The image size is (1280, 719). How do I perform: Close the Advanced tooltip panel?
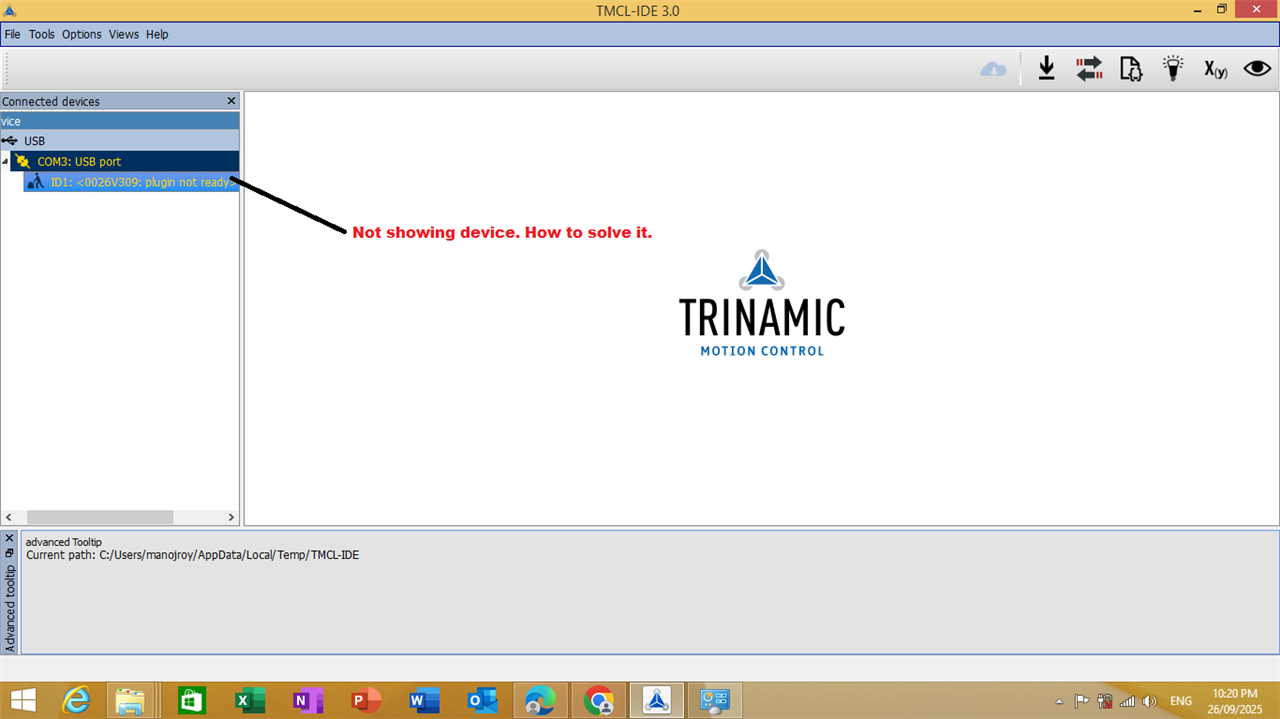click(10, 537)
